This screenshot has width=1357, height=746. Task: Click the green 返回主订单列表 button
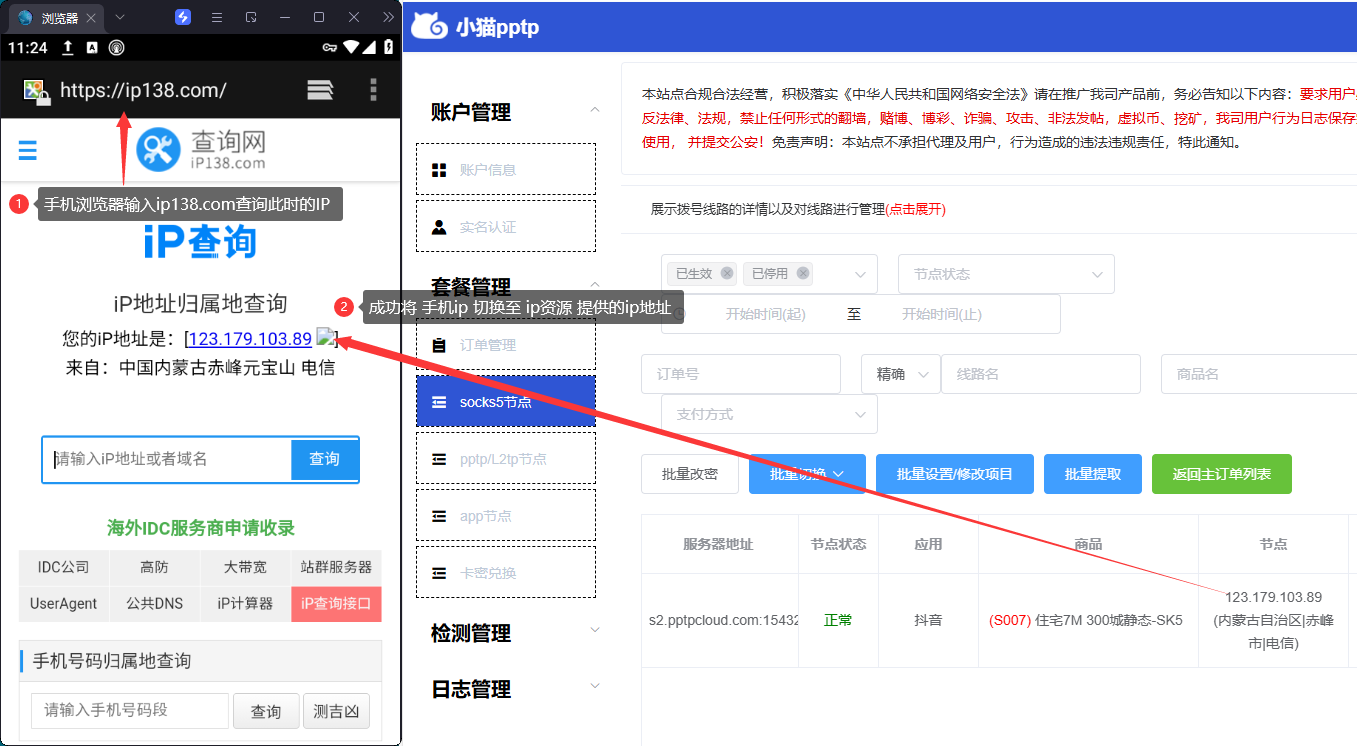click(1221, 474)
